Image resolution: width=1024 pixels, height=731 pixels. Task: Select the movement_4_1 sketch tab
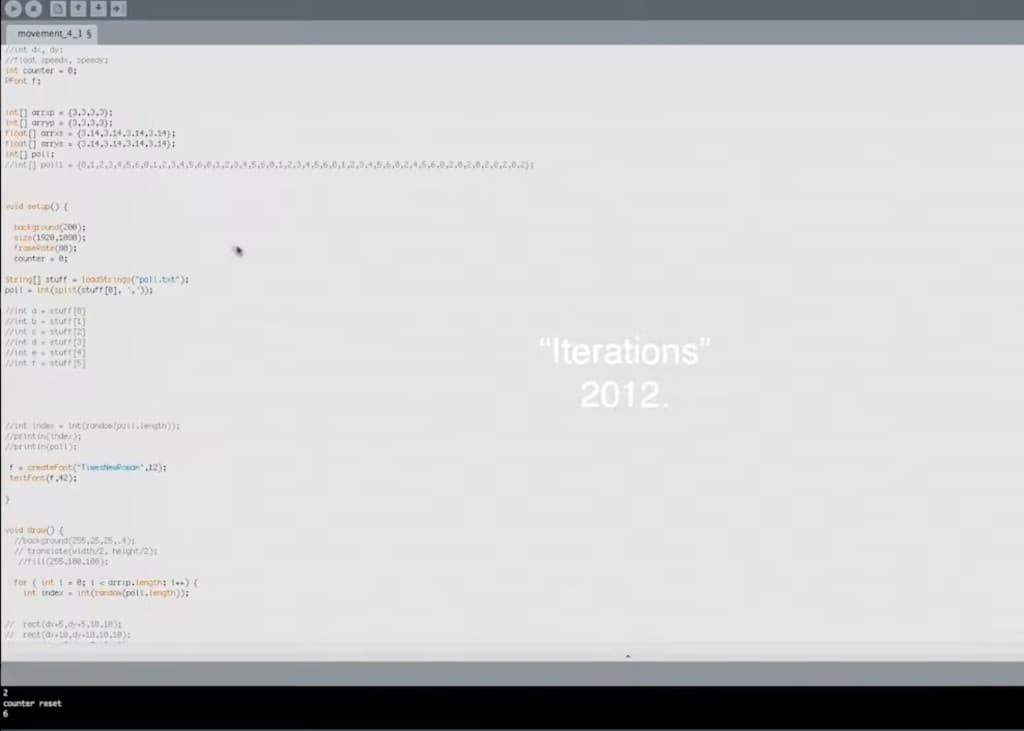(x=52, y=33)
